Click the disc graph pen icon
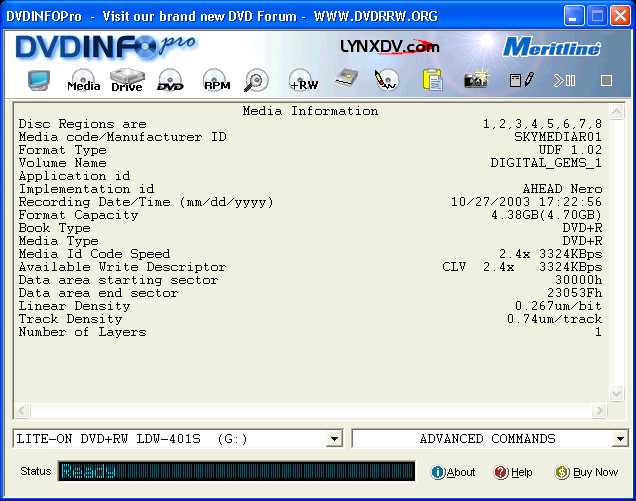The height and width of the screenshot is (501, 636). 387,80
